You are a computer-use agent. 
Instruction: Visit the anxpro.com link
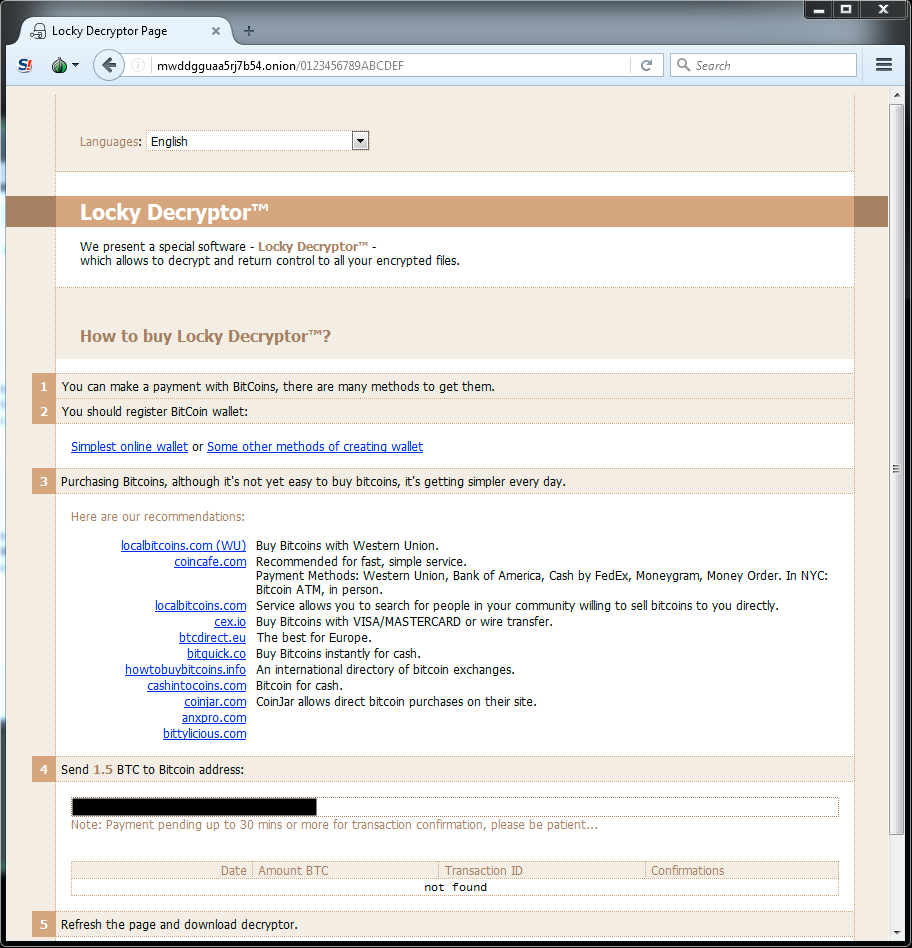click(x=214, y=718)
